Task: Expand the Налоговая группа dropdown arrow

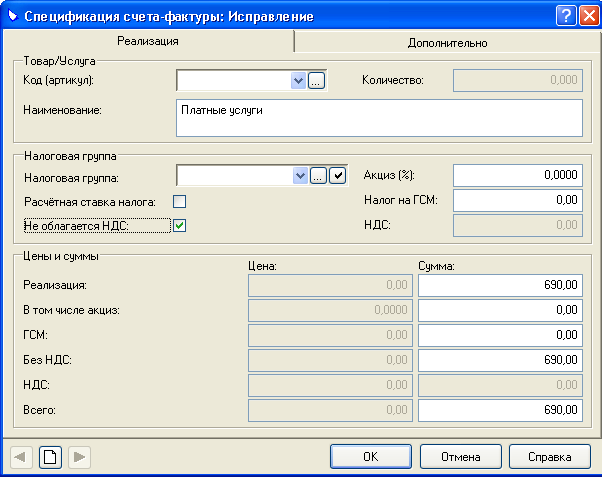Action: pos(300,176)
